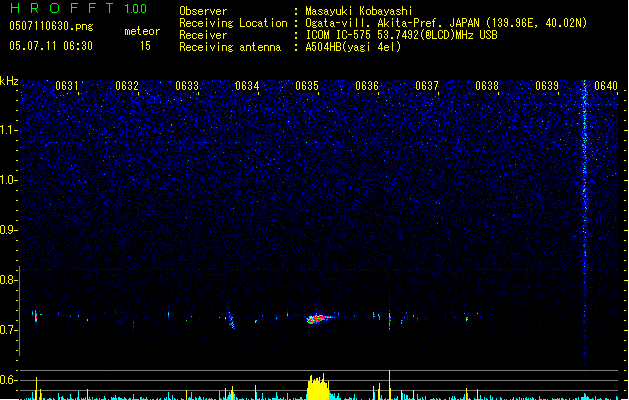Click the HROFFT 1.0.0 title text

point(78,8)
